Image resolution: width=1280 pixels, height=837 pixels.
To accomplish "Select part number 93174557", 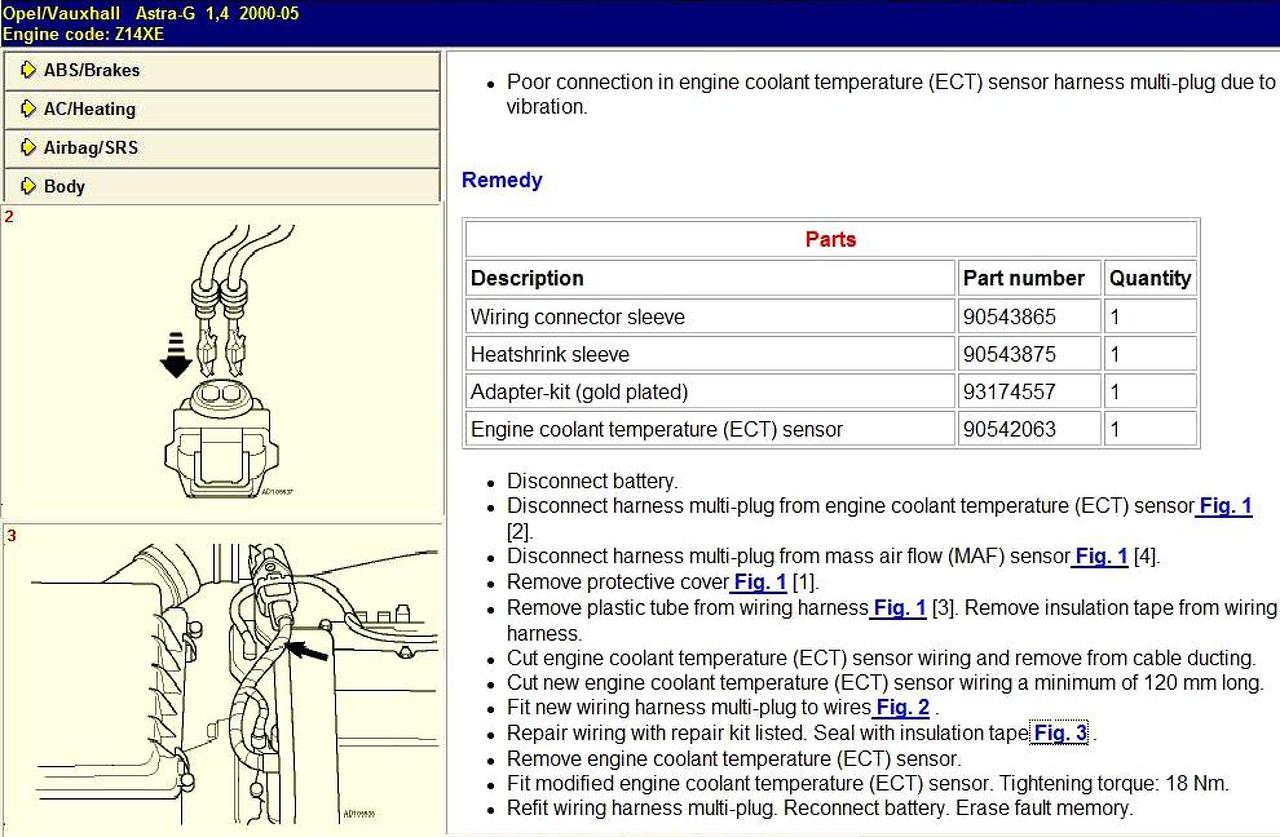I will (1029, 392).
